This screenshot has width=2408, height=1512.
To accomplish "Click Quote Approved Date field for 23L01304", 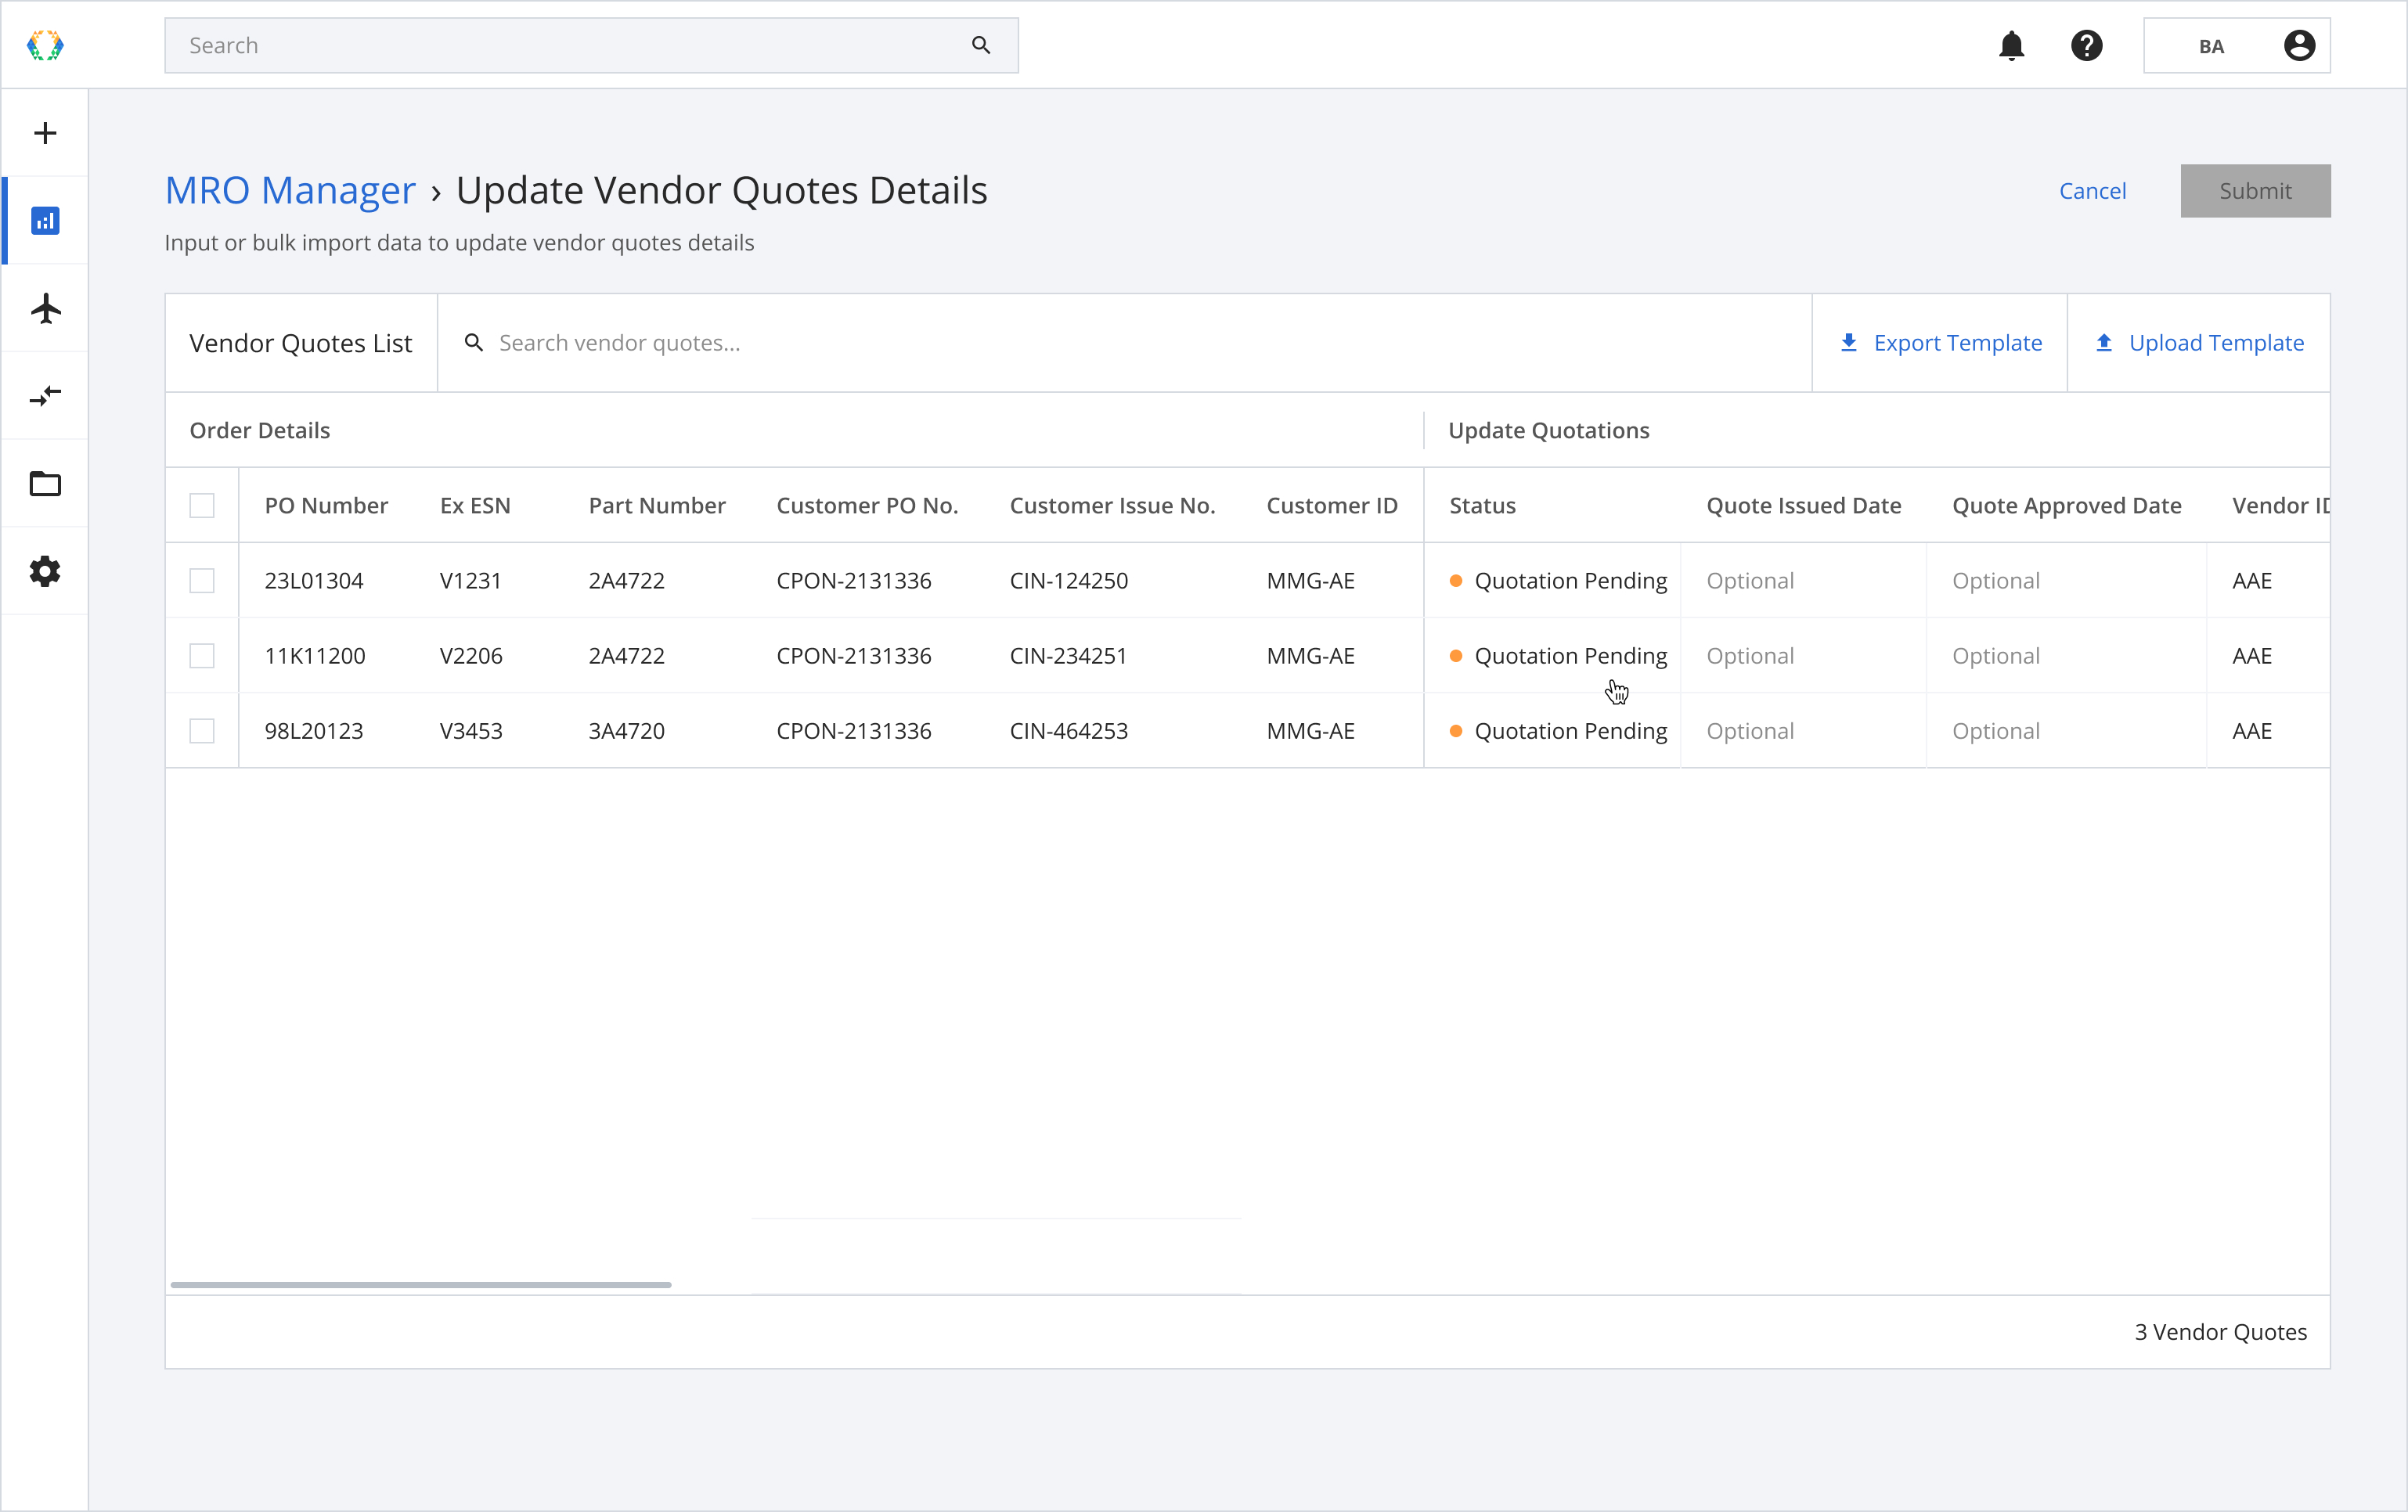I will point(2066,581).
